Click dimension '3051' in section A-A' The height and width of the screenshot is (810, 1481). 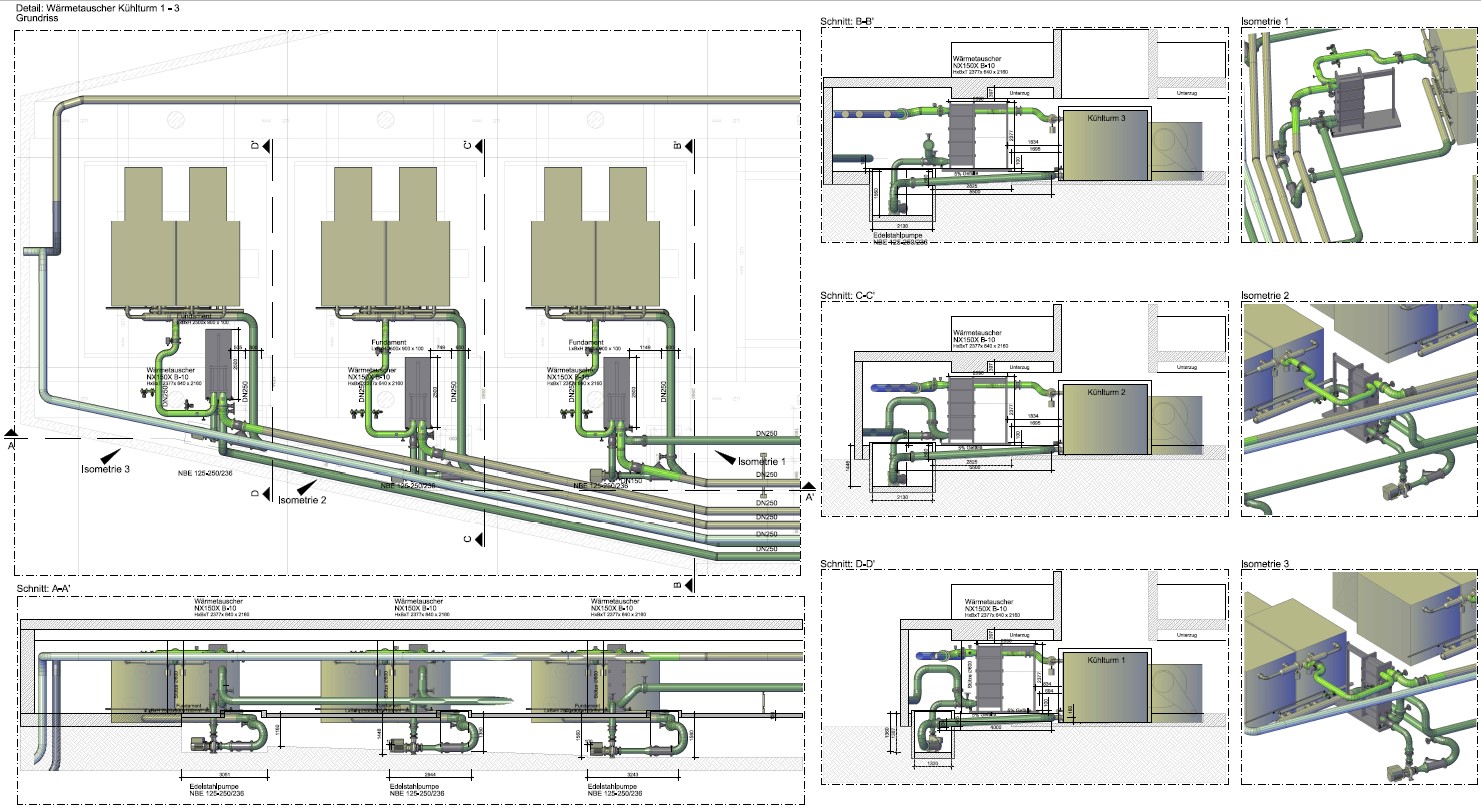point(224,773)
